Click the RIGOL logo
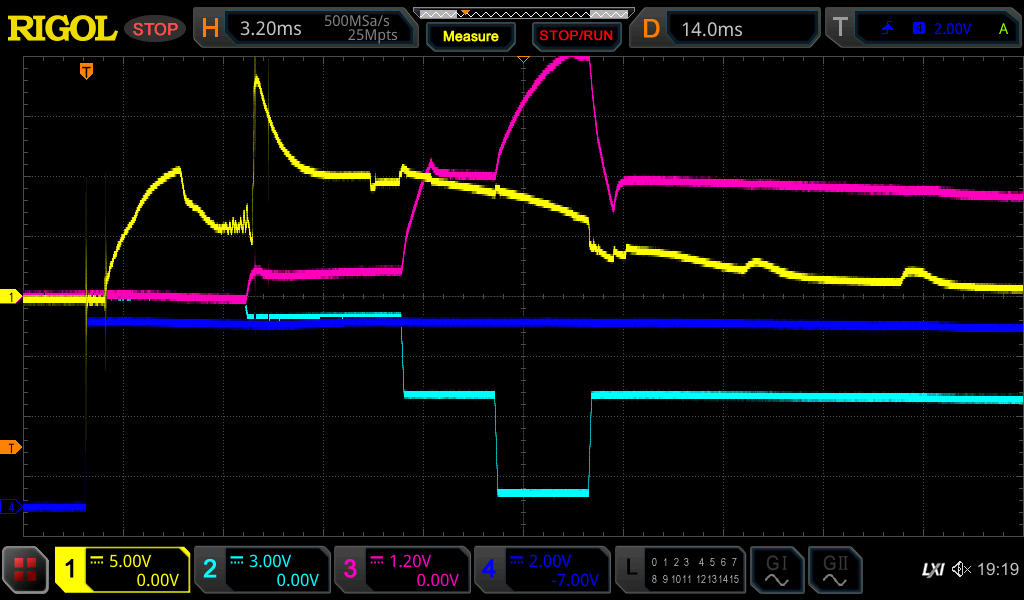 point(62,29)
